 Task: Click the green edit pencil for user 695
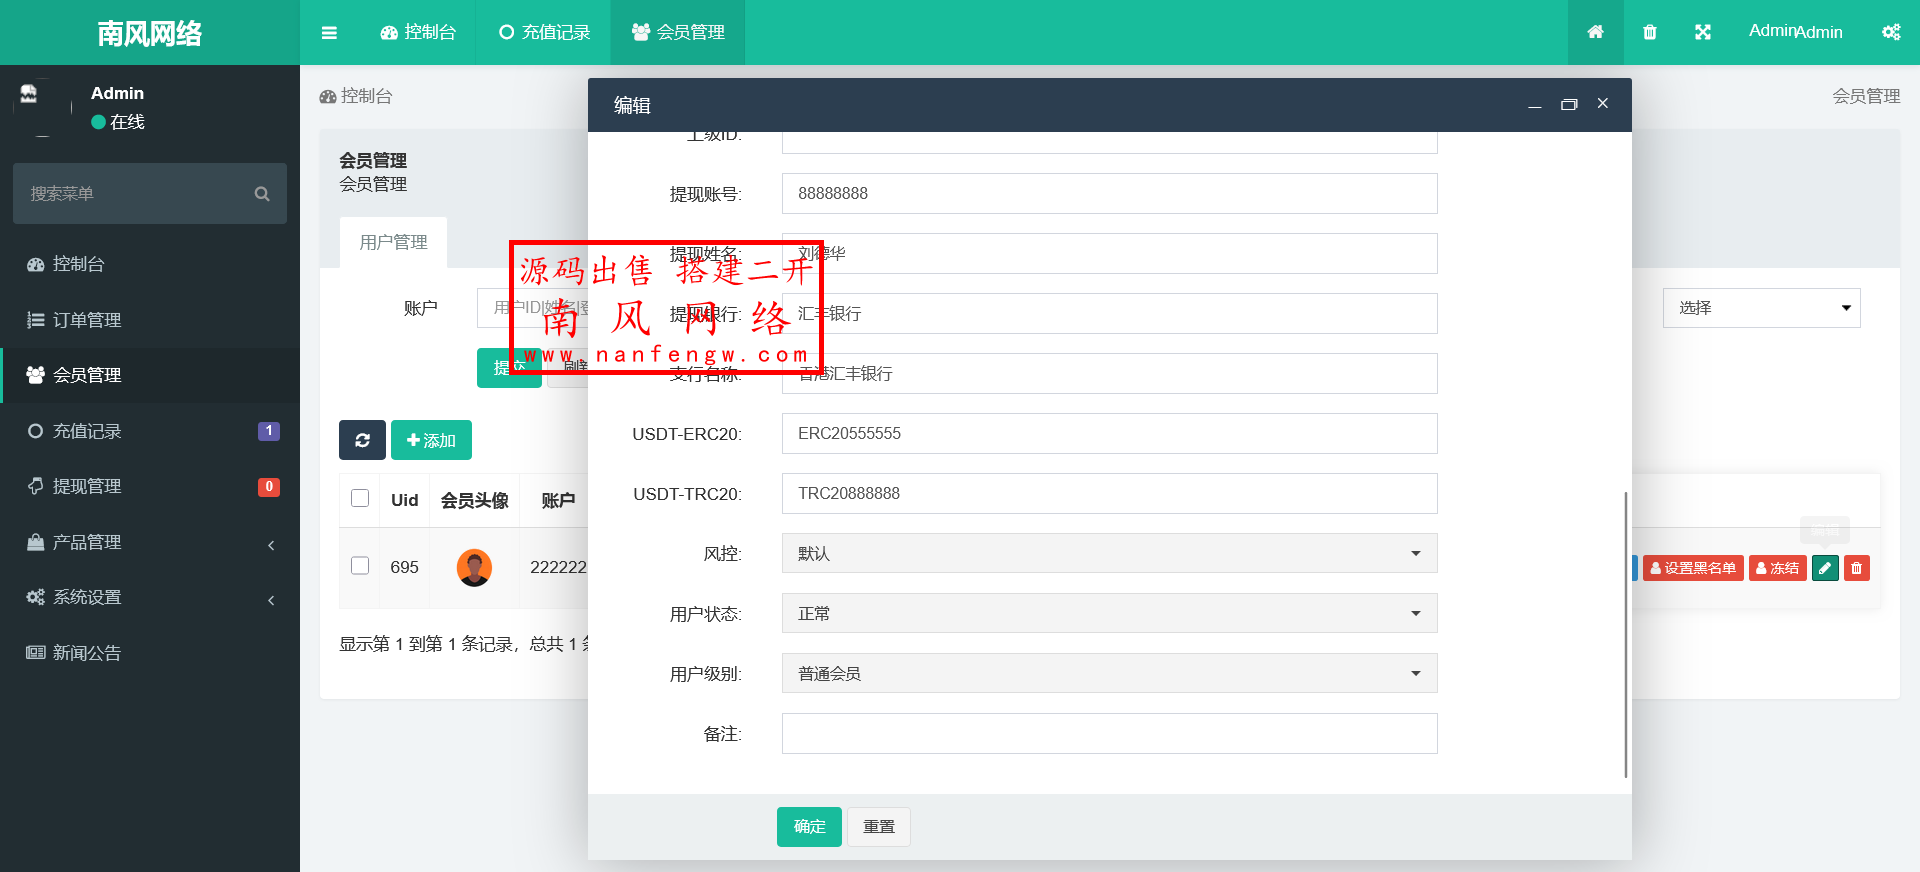1825,568
